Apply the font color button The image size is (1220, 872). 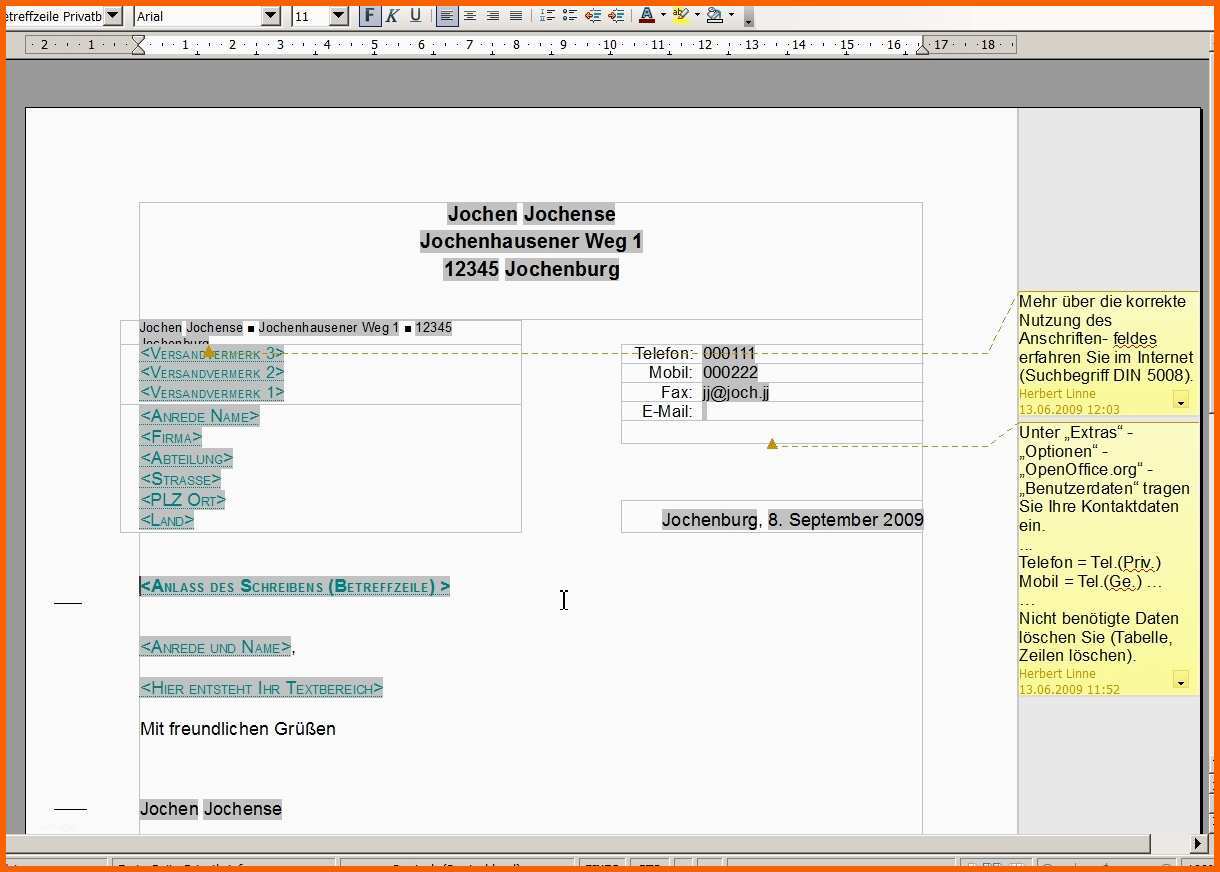pos(646,16)
